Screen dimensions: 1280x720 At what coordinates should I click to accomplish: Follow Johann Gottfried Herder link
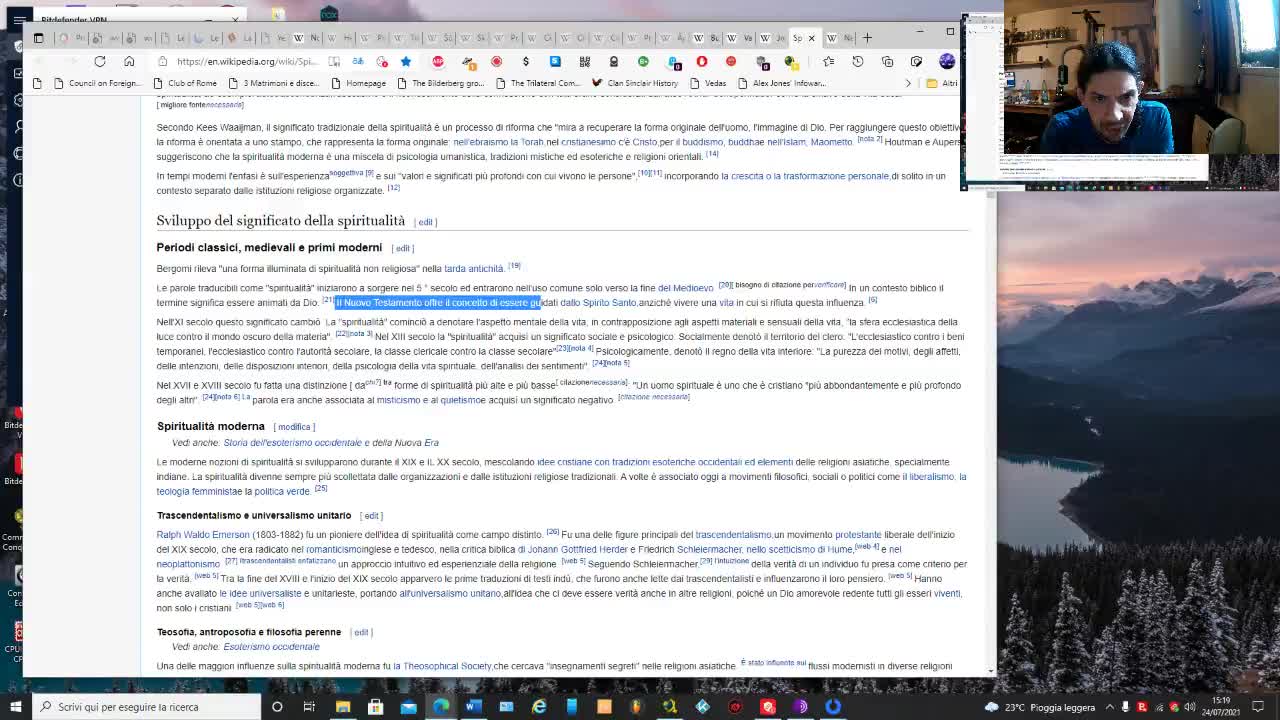pyautogui.click(x=578, y=550)
